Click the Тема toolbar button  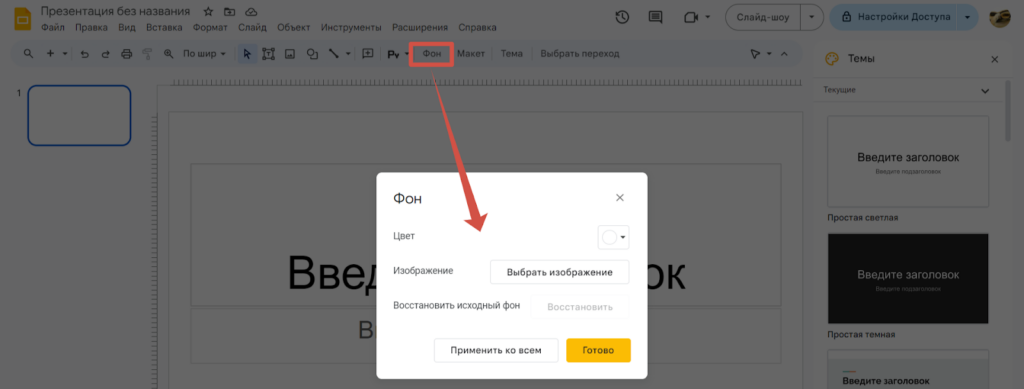511,54
